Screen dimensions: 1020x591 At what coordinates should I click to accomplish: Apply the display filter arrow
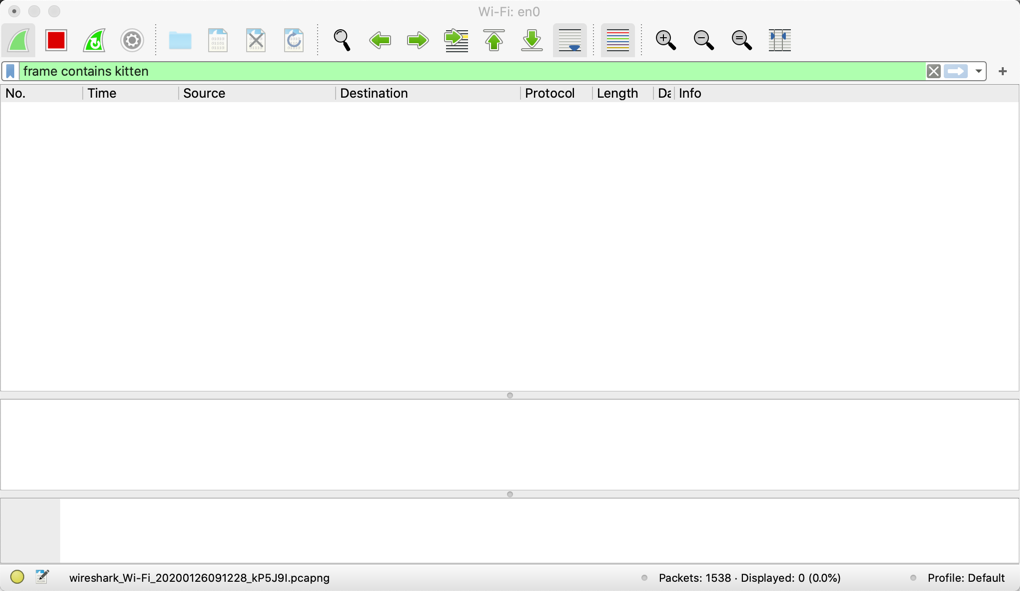click(956, 72)
